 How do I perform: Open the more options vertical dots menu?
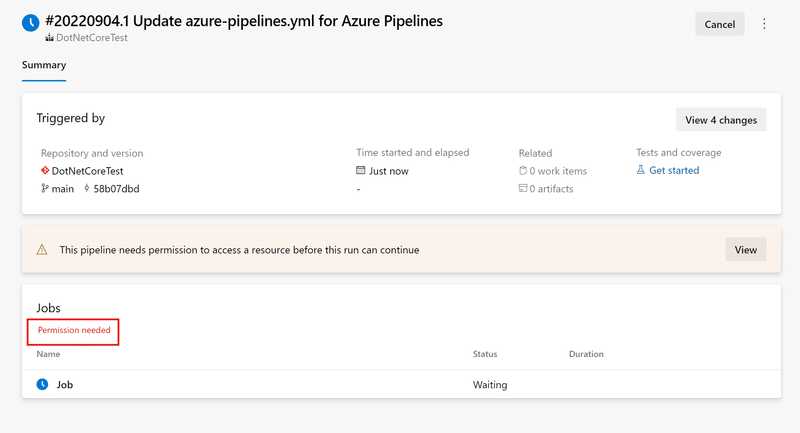pyautogui.click(x=765, y=24)
